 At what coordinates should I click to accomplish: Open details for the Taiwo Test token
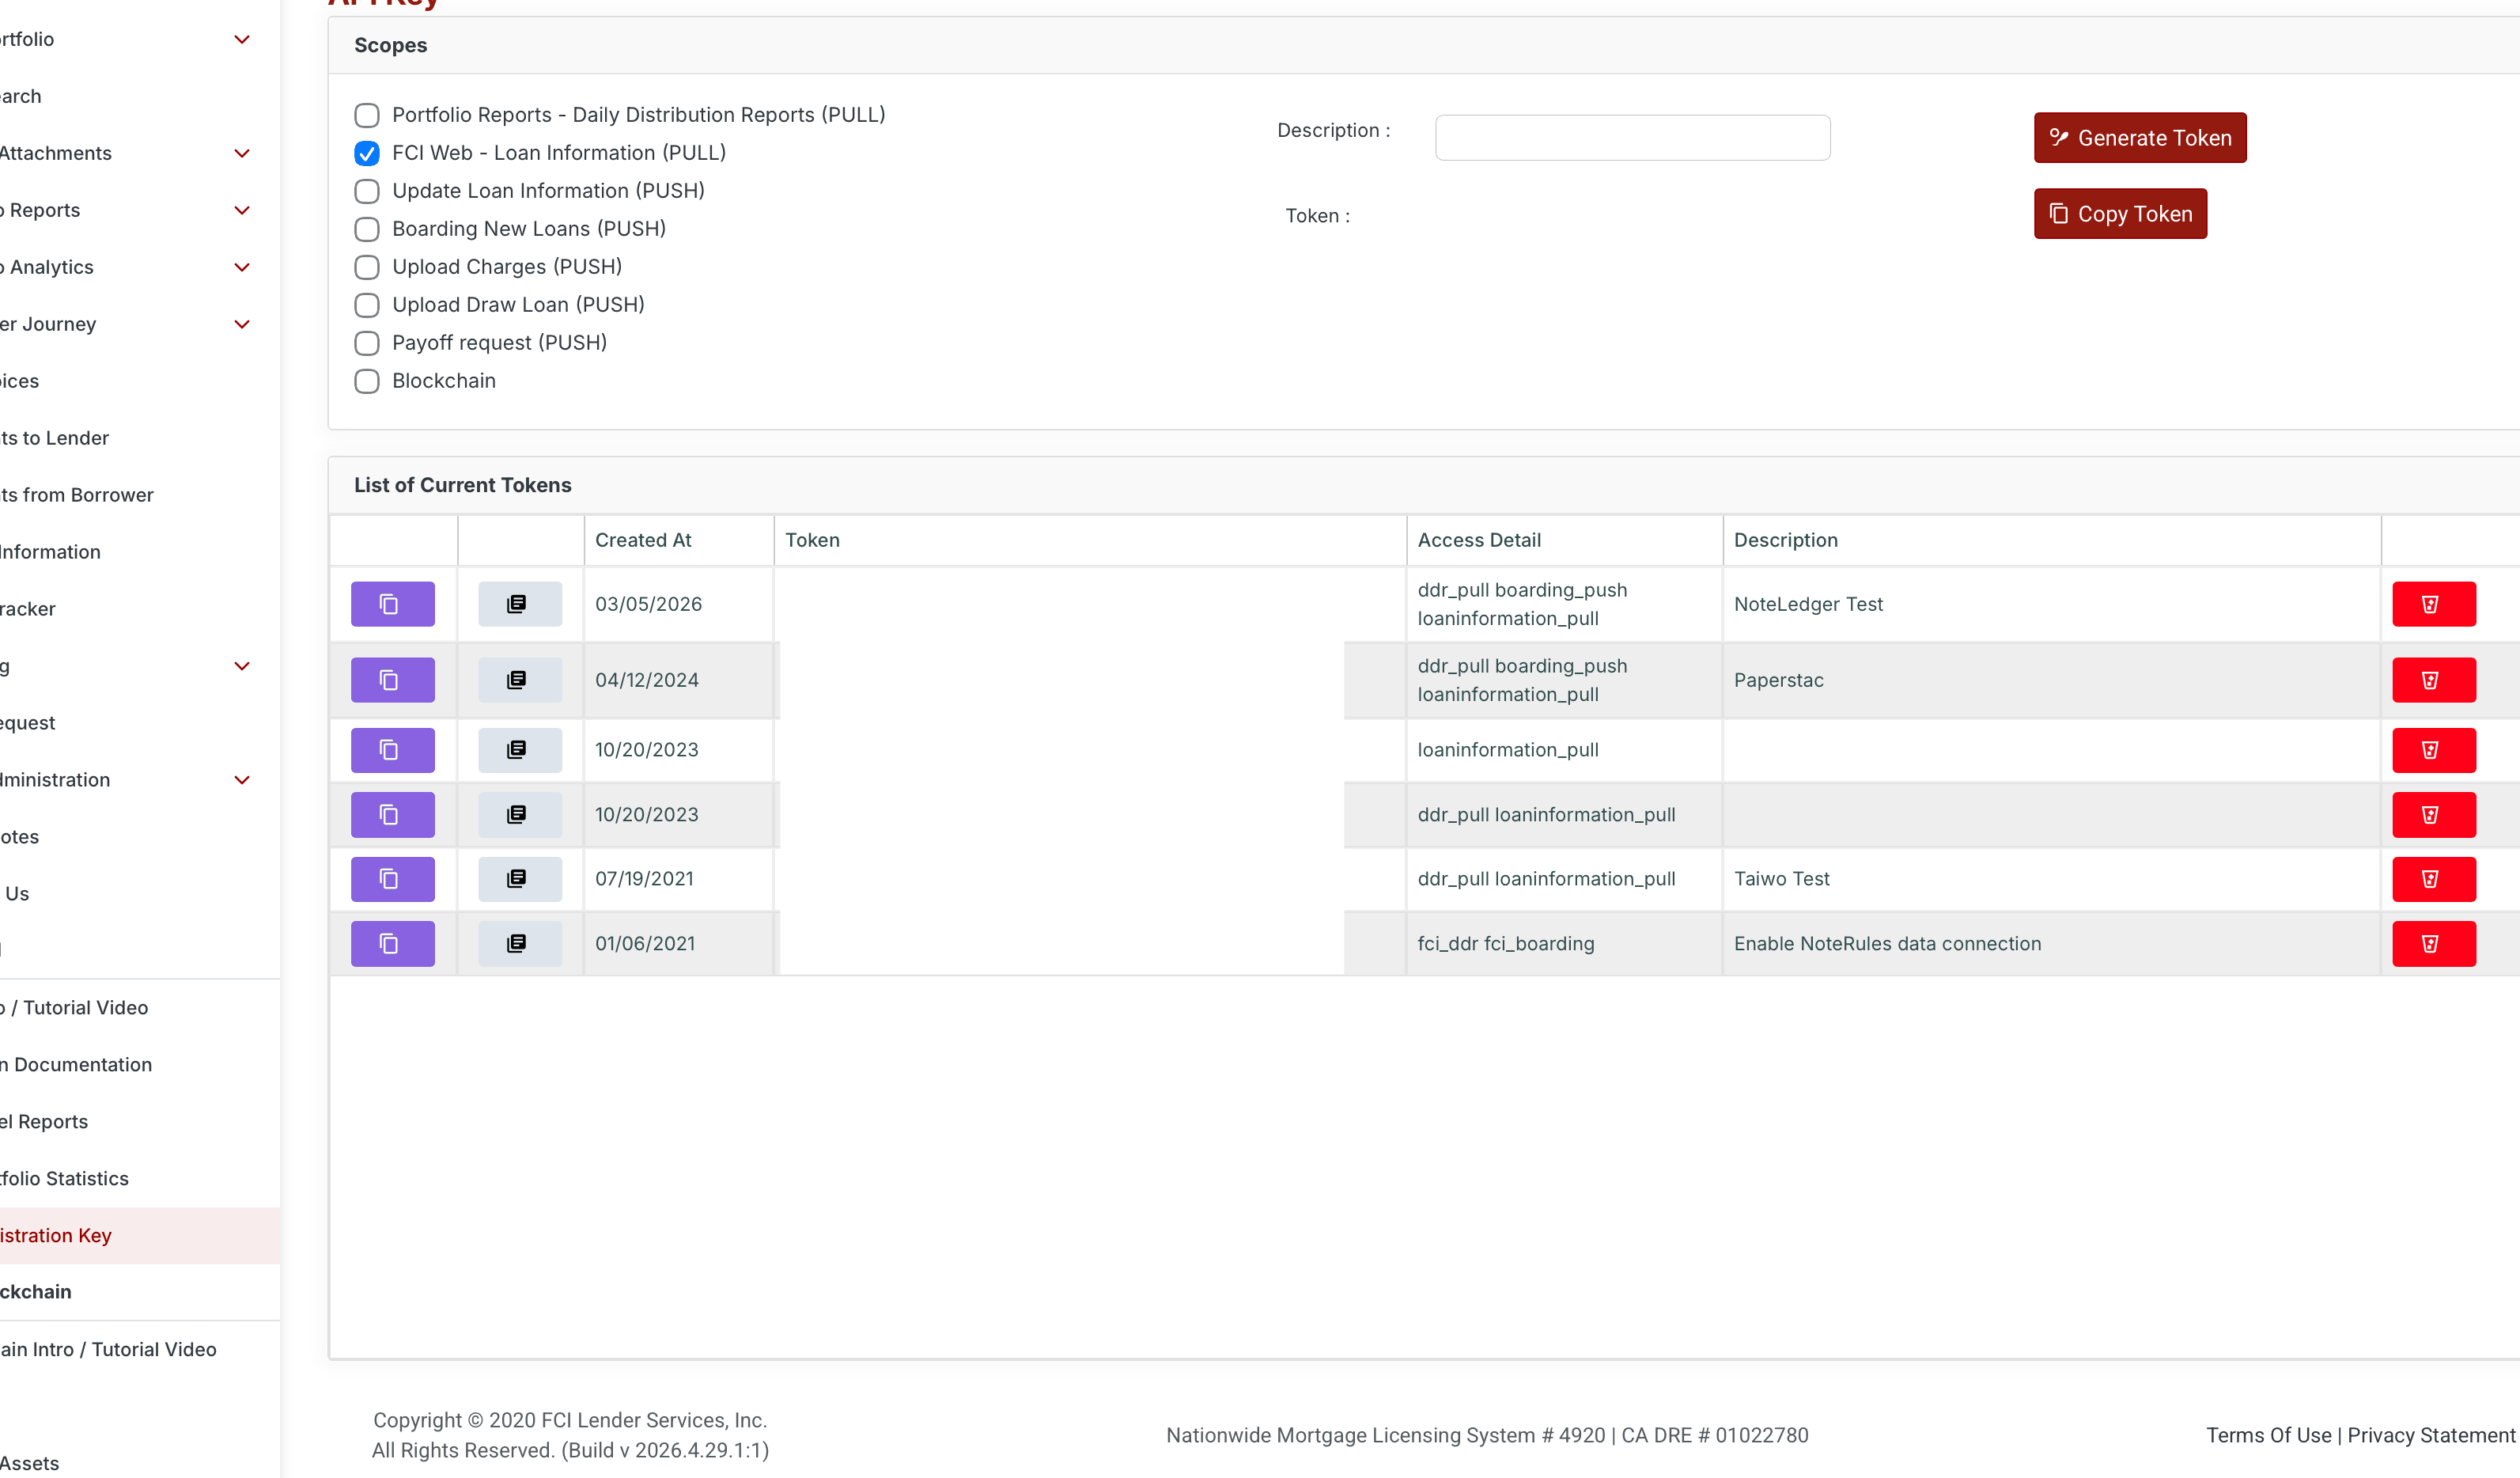(x=520, y=879)
